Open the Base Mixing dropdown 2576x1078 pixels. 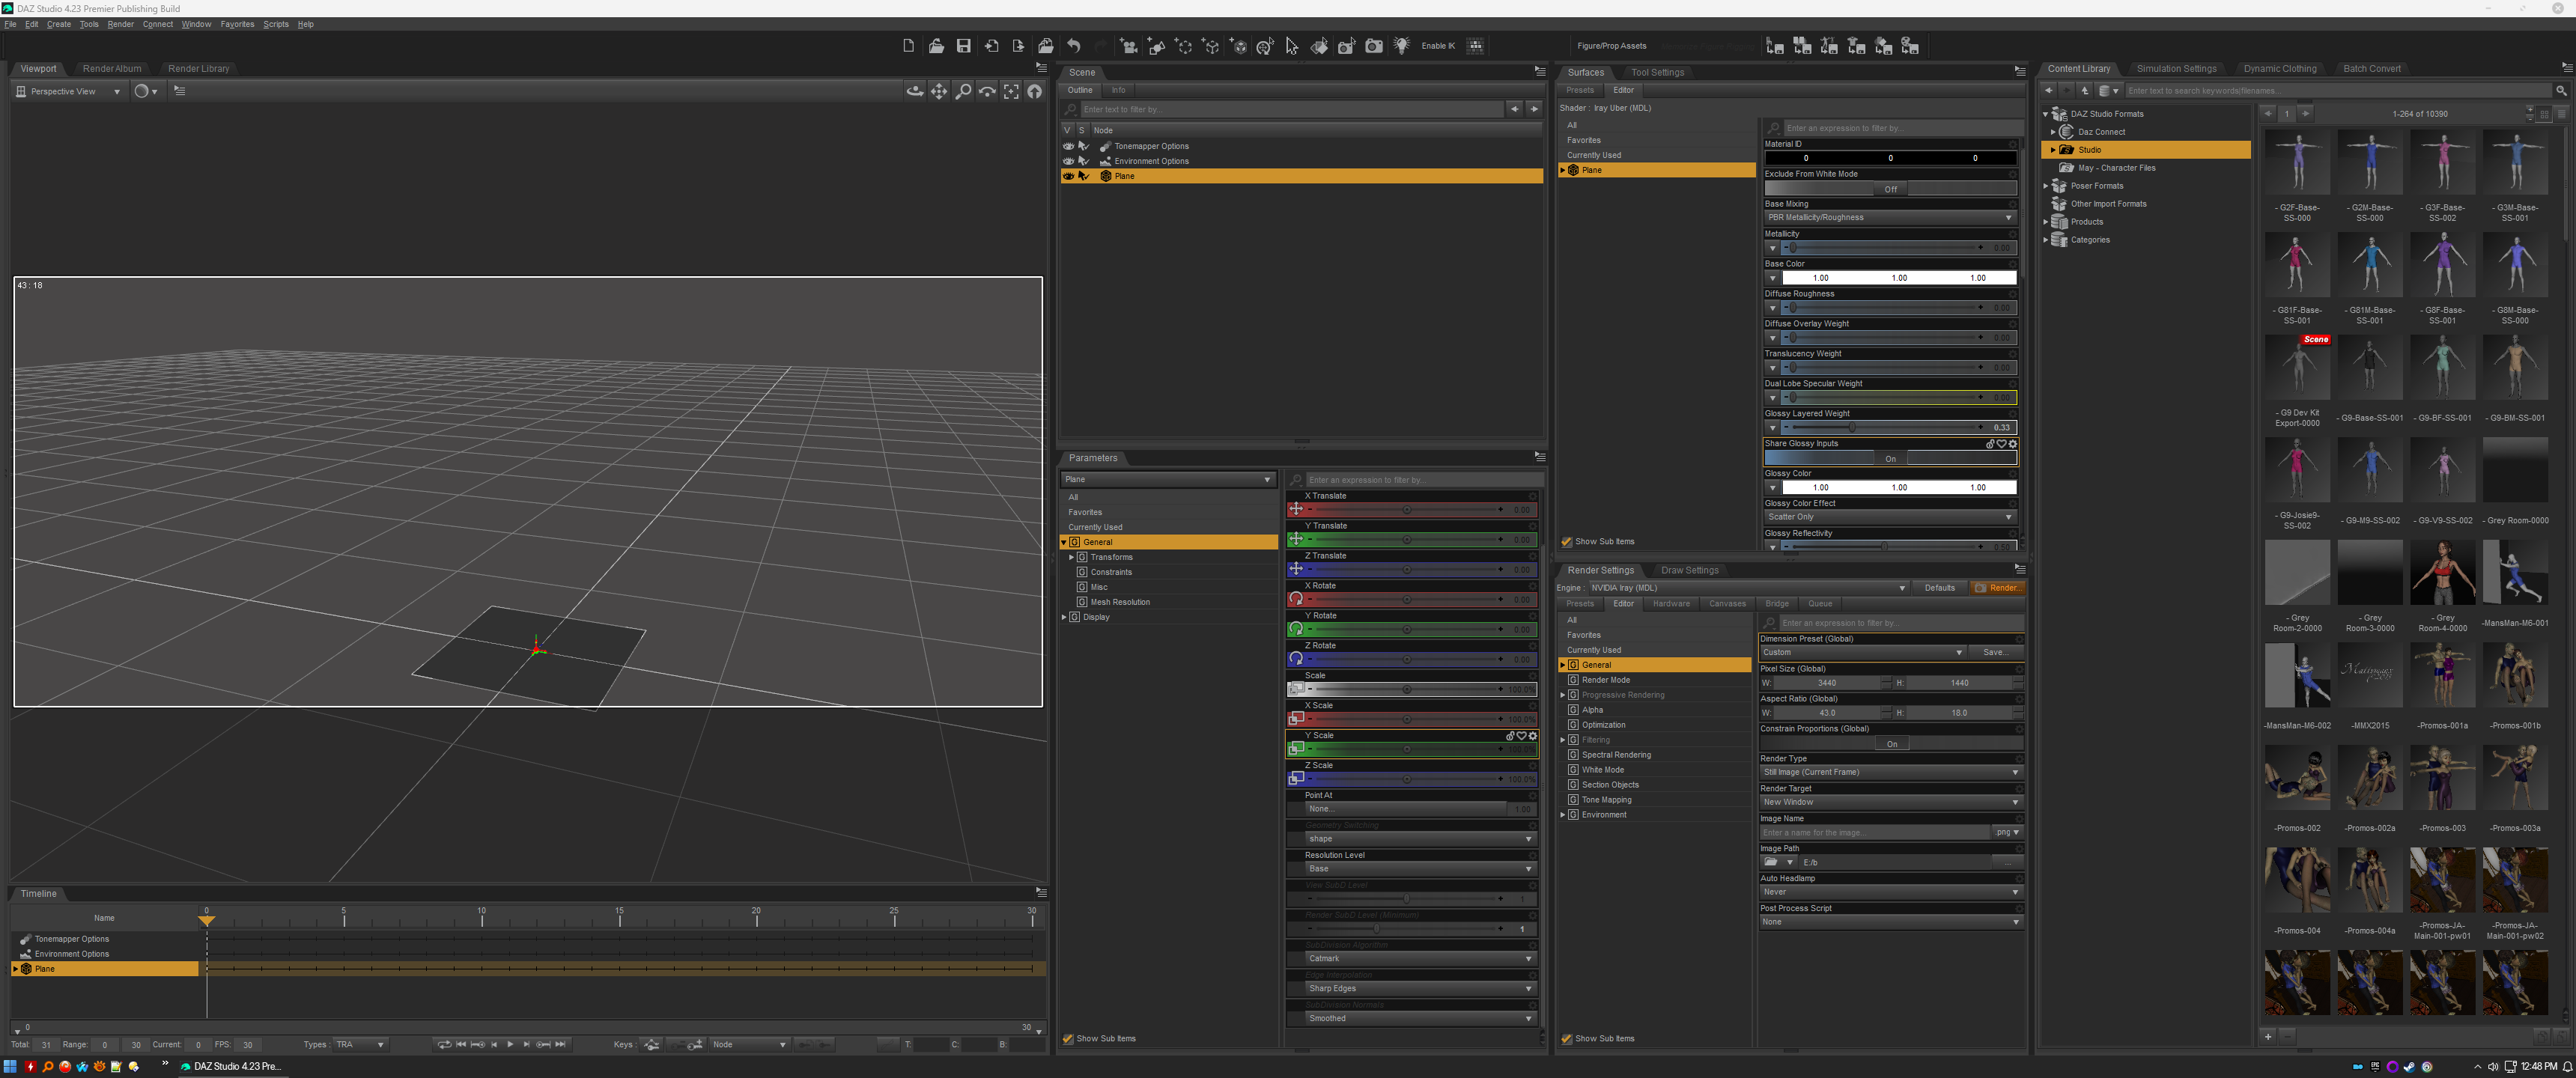(1889, 217)
